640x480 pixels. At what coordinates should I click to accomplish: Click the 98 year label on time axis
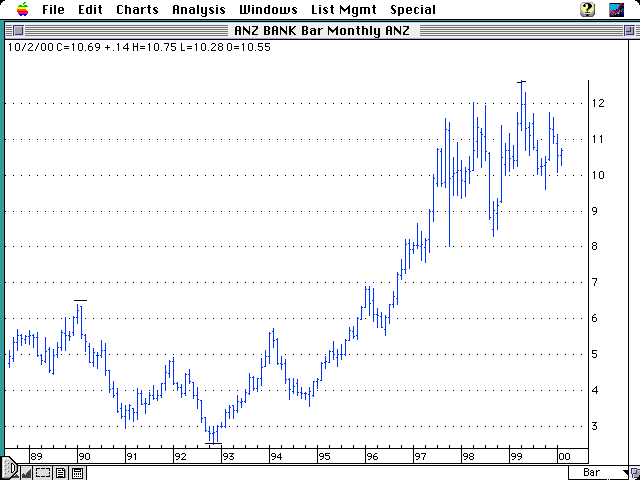(469, 456)
